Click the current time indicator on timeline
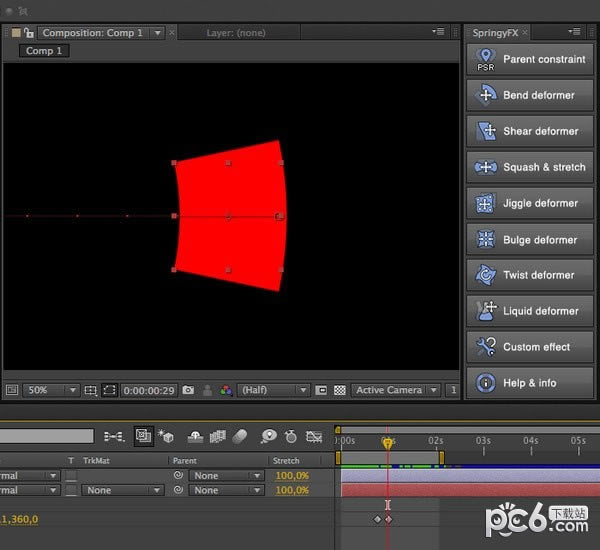 388,443
